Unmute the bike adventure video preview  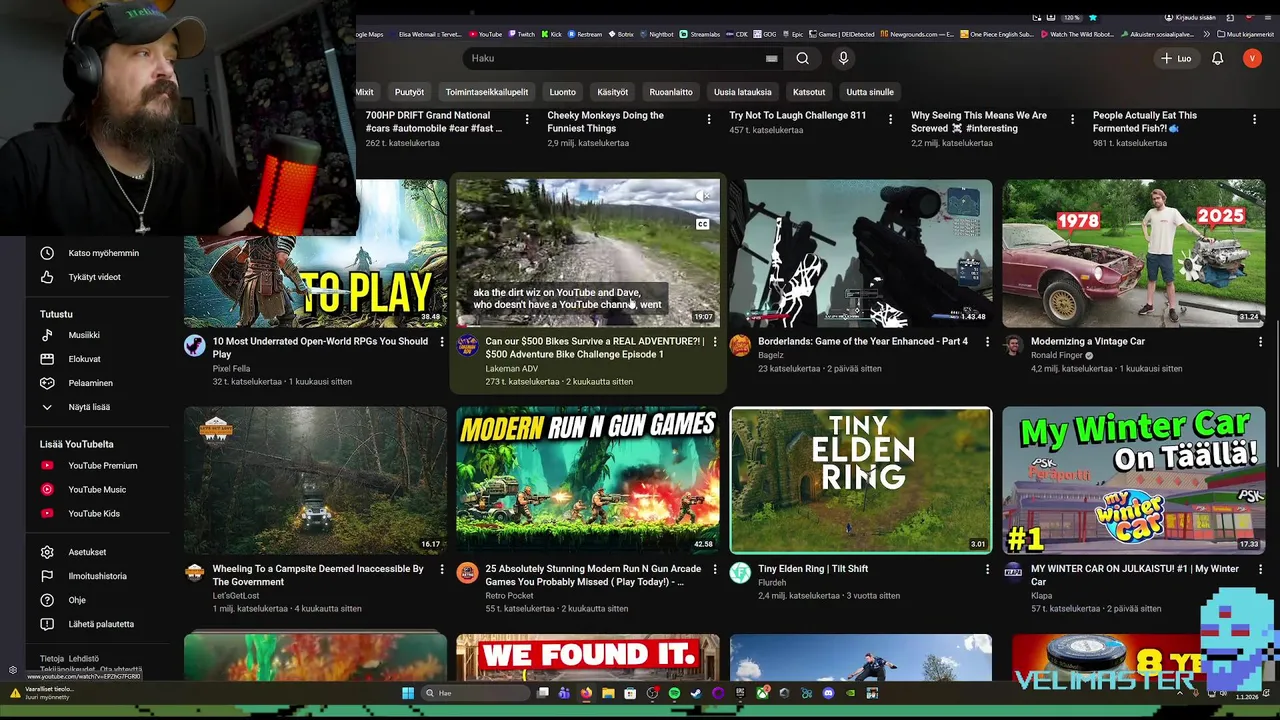tap(703, 196)
